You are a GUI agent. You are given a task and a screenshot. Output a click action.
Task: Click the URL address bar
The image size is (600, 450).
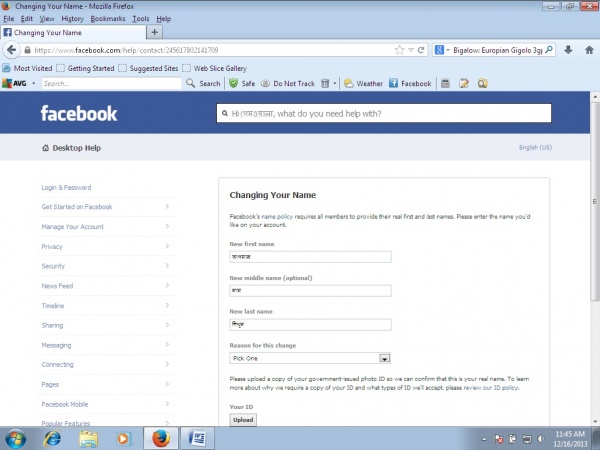point(212,50)
